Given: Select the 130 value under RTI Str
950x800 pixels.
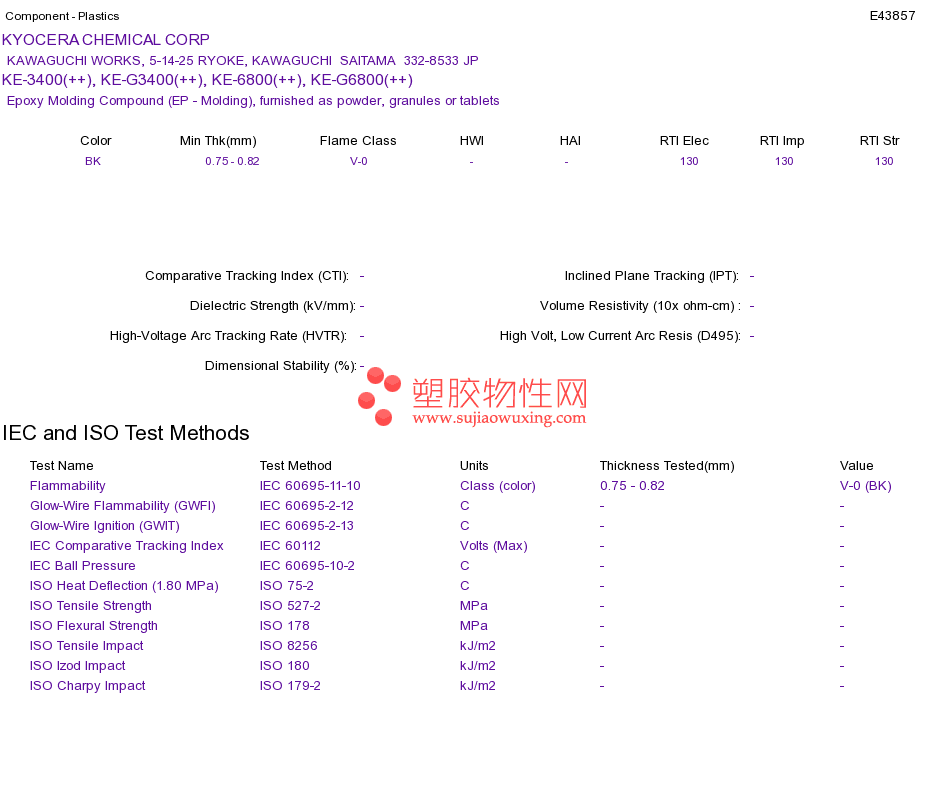Looking at the screenshot, I should point(884,161).
